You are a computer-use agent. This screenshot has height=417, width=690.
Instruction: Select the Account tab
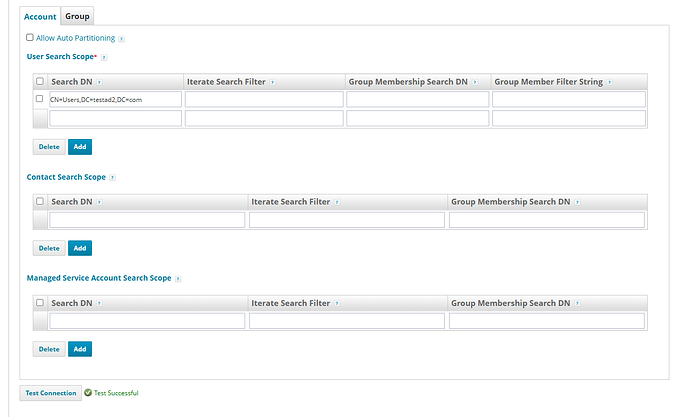coord(40,16)
